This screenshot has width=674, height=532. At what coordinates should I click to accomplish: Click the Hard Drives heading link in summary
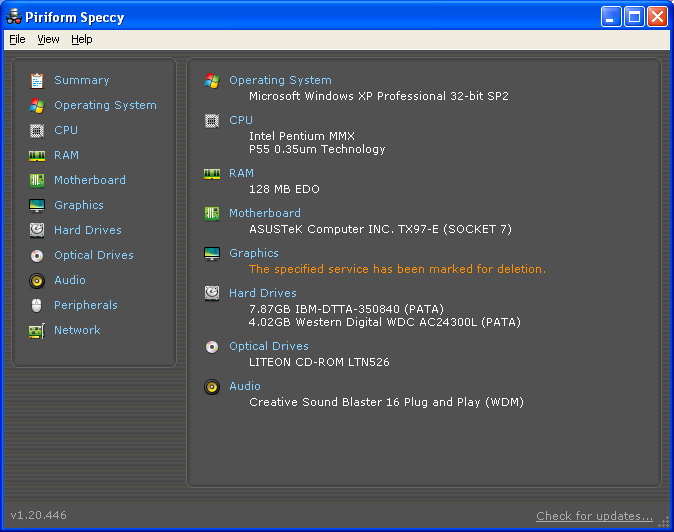click(263, 293)
